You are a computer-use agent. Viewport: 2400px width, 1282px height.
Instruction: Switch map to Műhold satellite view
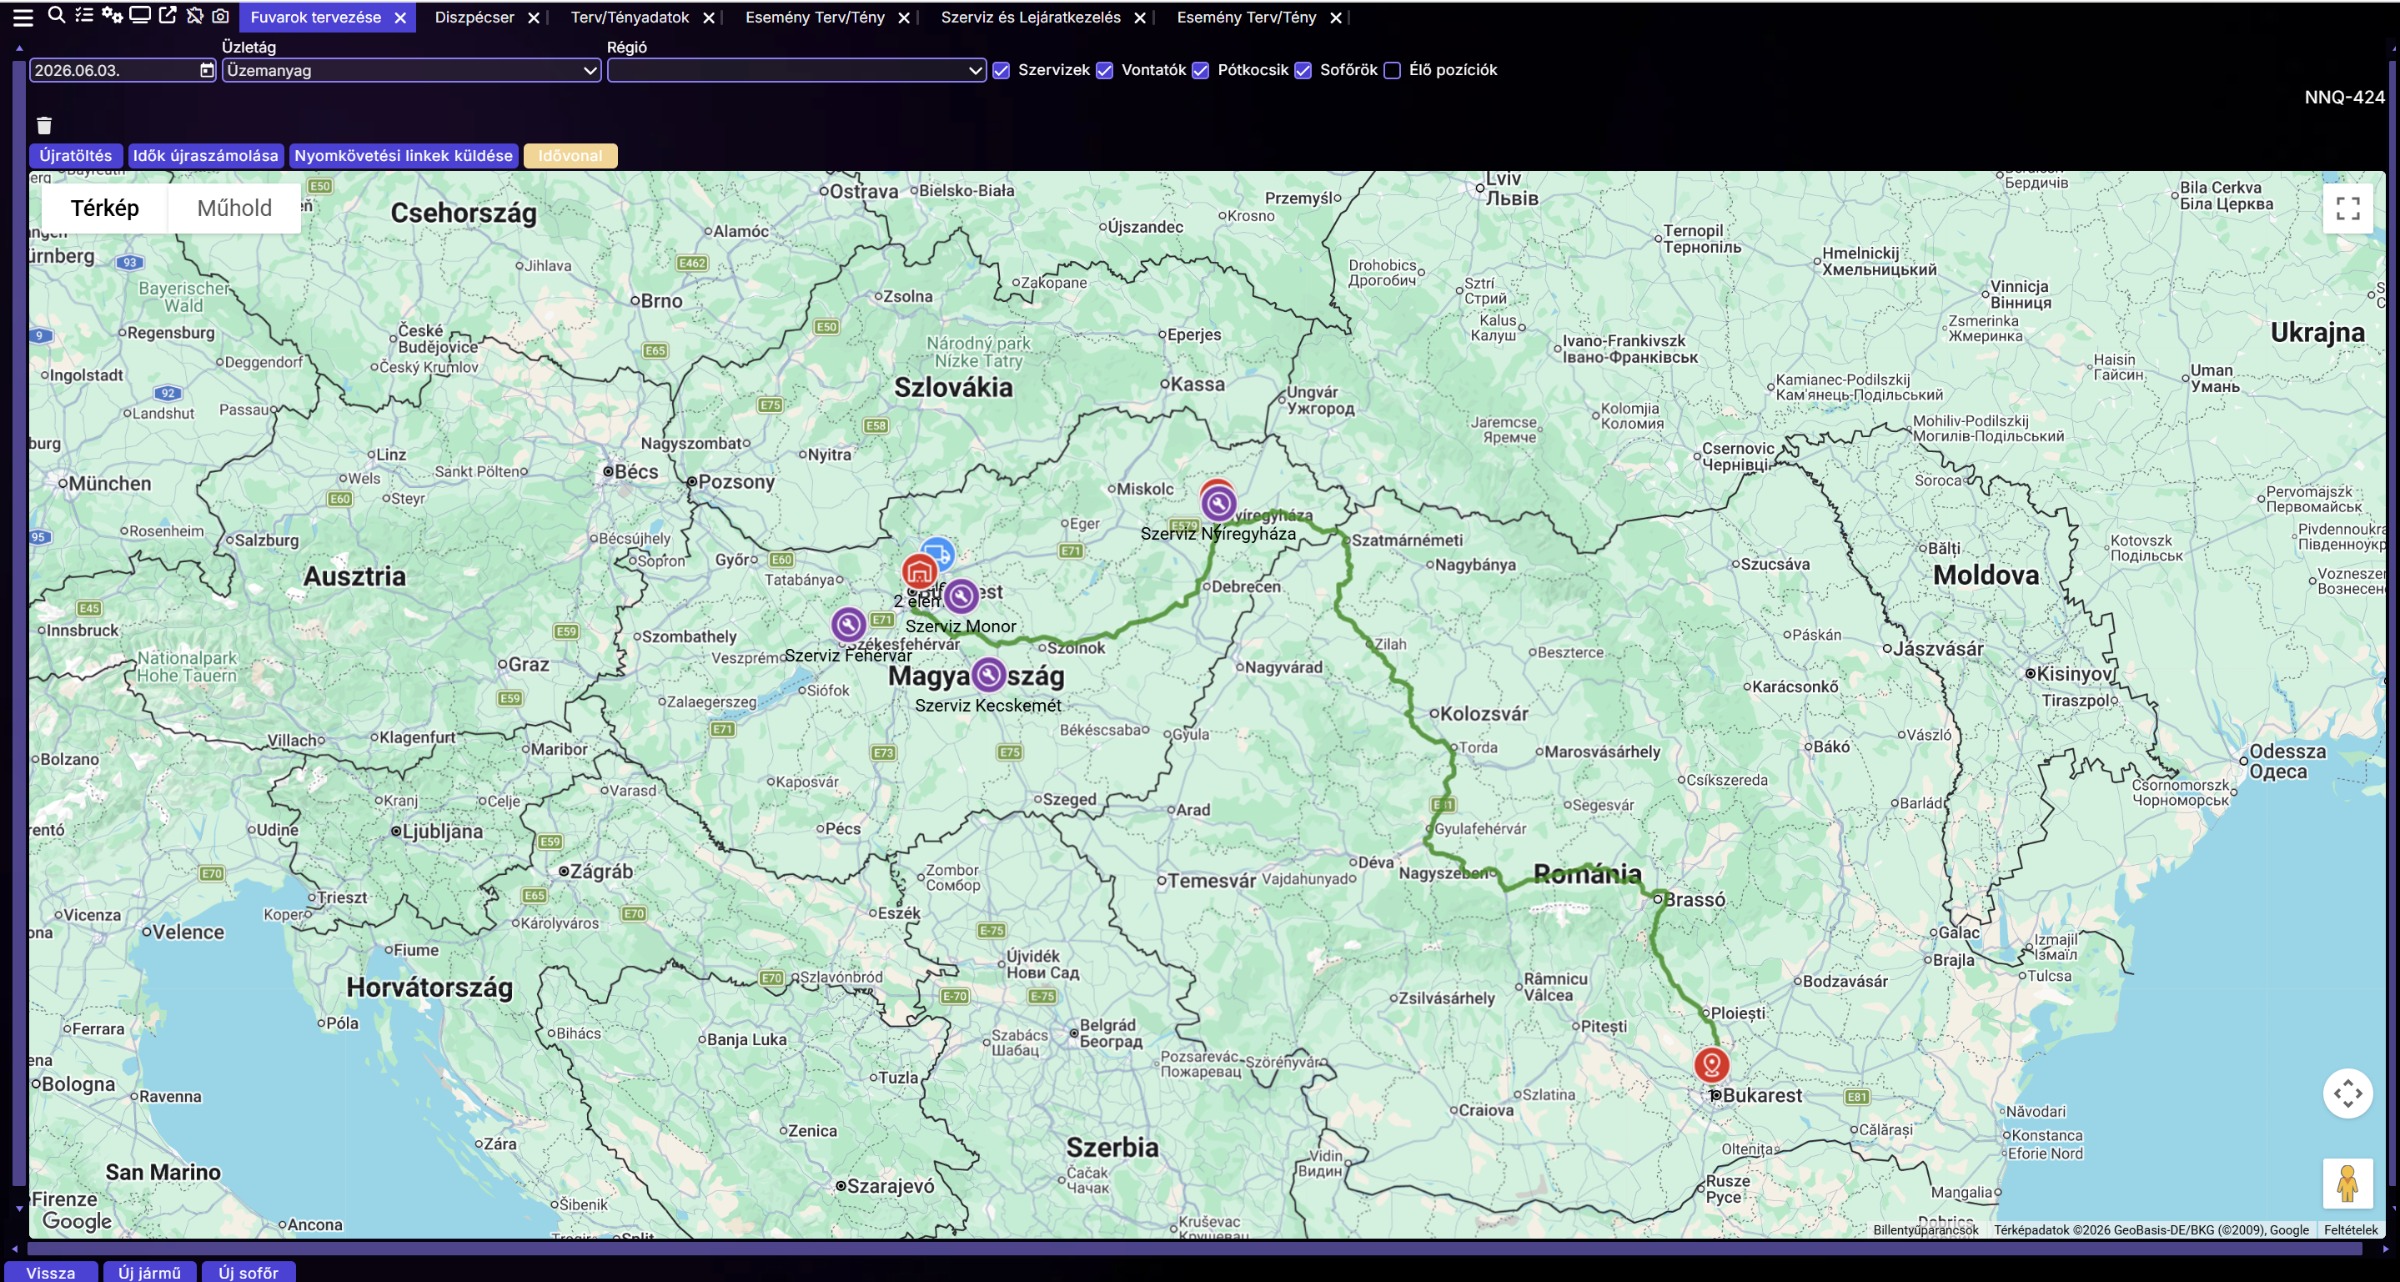234,208
